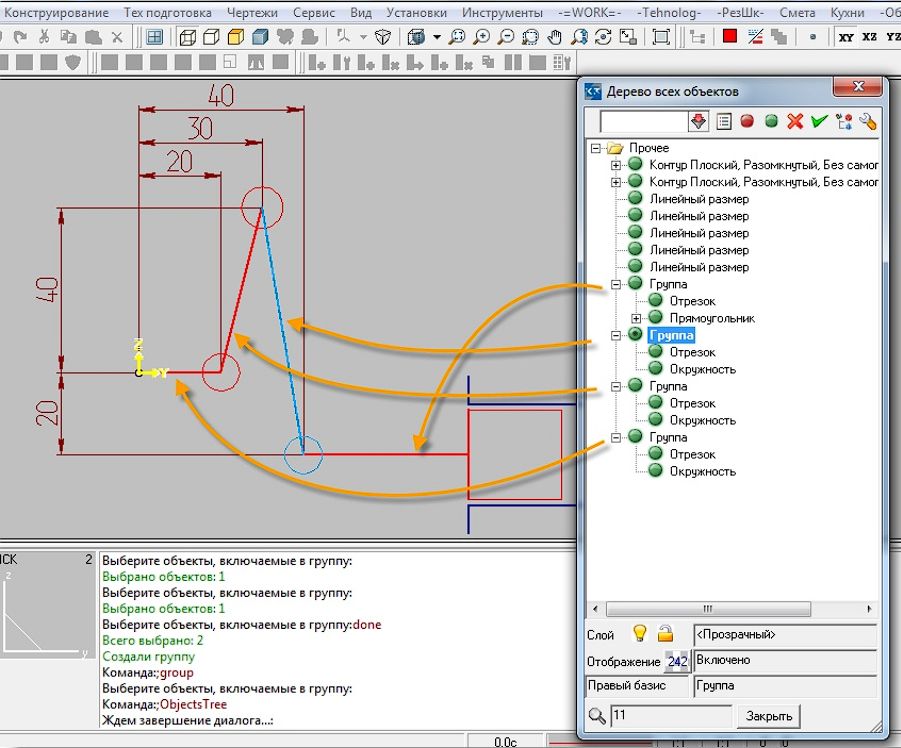
Task: Select the Окружность item under last Группа
Action: (x=702, y=471)
